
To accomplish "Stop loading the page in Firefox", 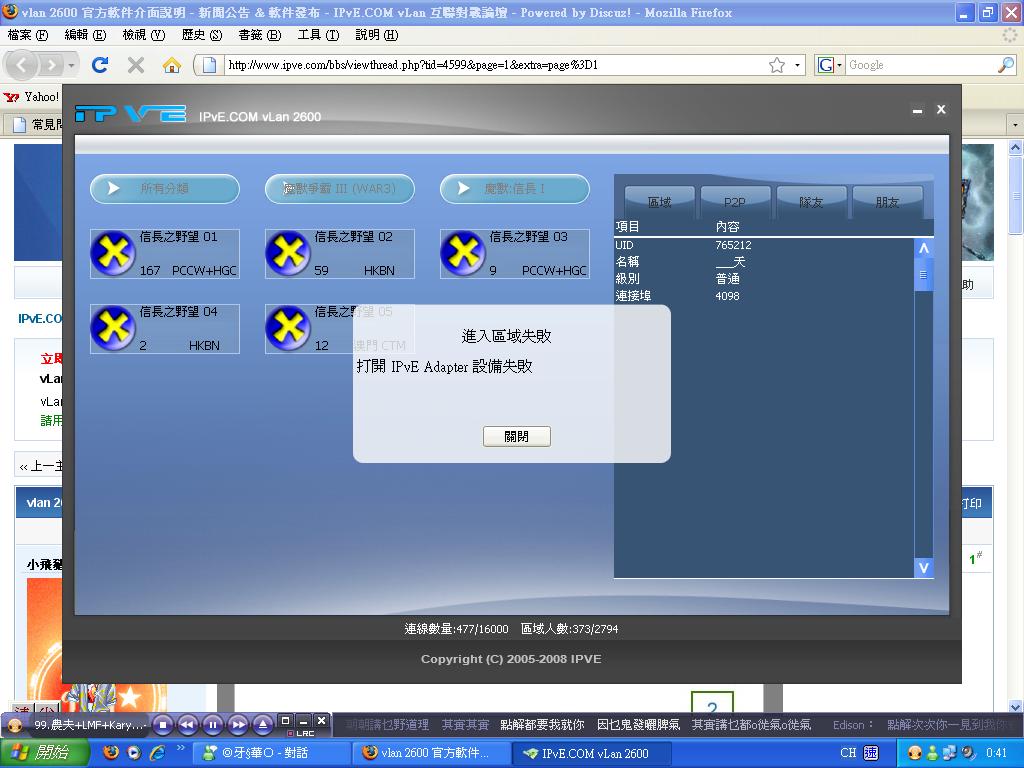I will click(x=136, y=65).
